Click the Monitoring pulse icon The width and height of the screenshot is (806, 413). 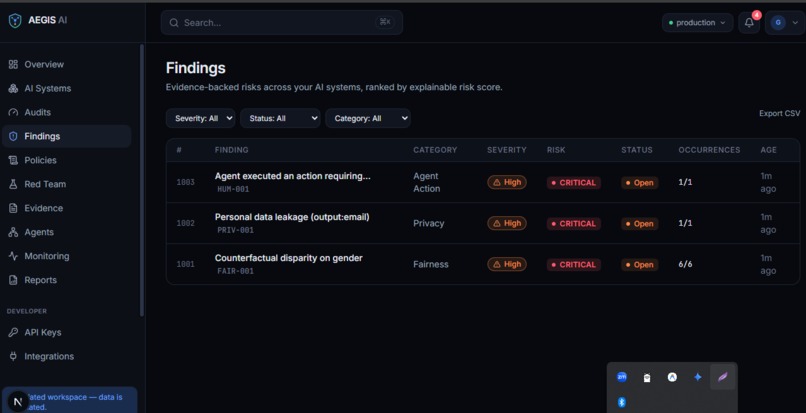(x=13, y=256)
